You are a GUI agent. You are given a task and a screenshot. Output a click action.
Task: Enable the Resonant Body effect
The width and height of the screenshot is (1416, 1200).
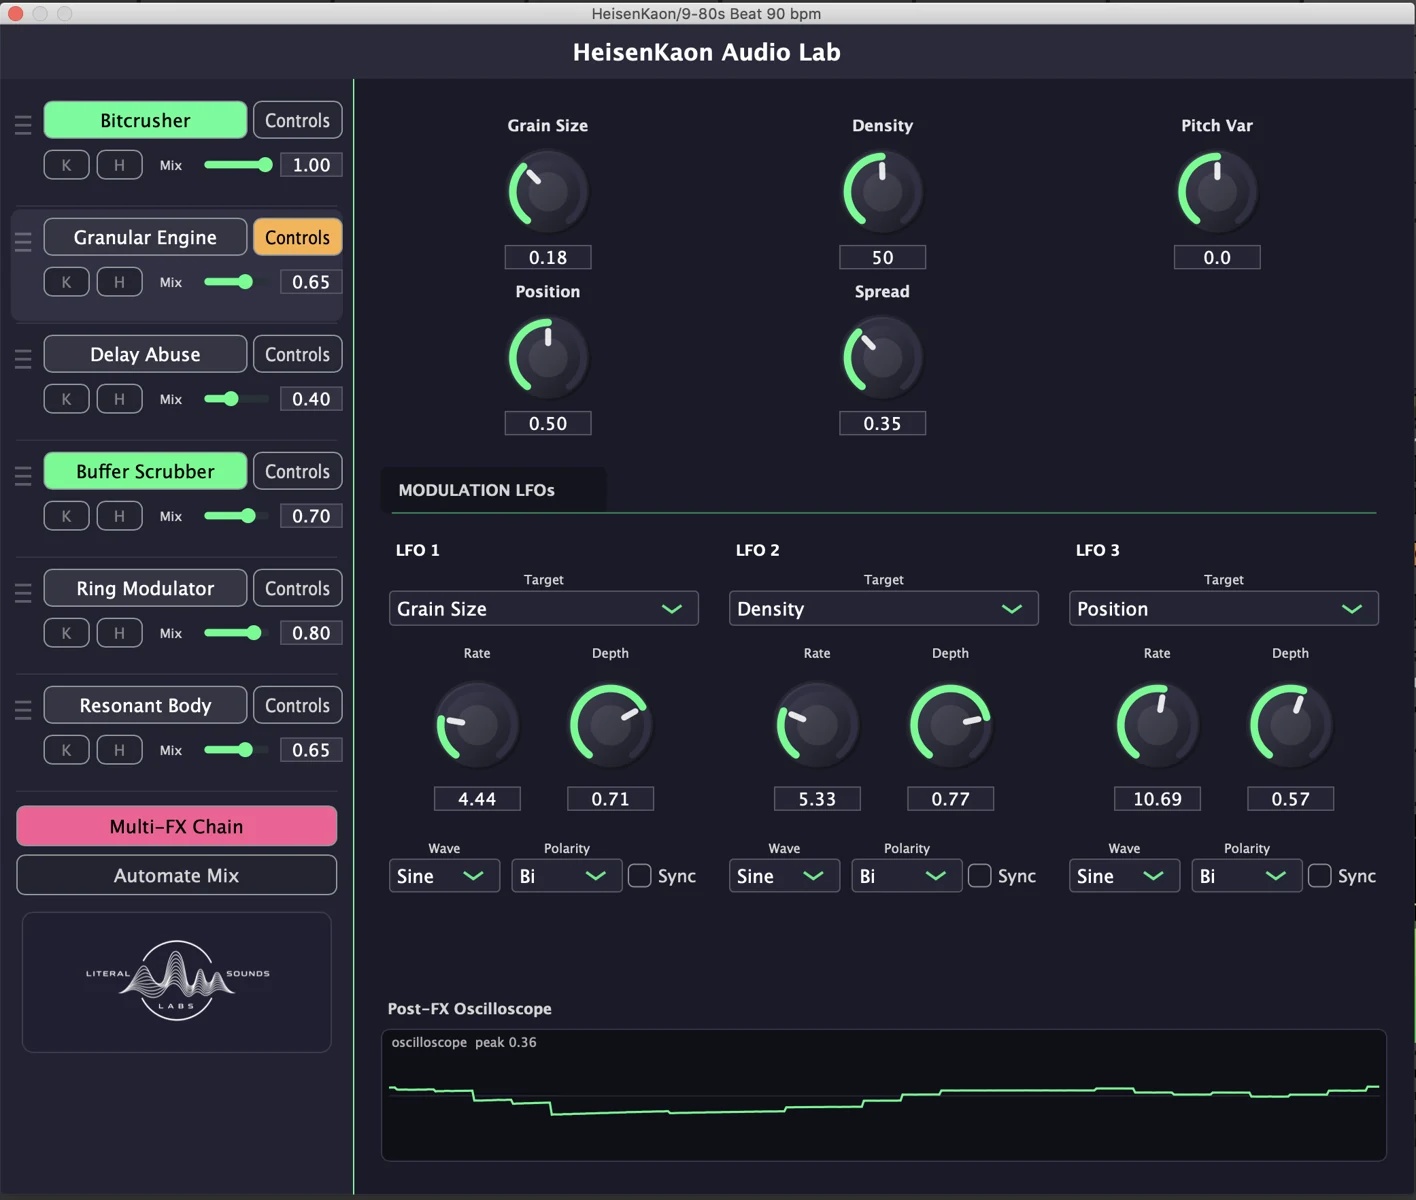145,705
